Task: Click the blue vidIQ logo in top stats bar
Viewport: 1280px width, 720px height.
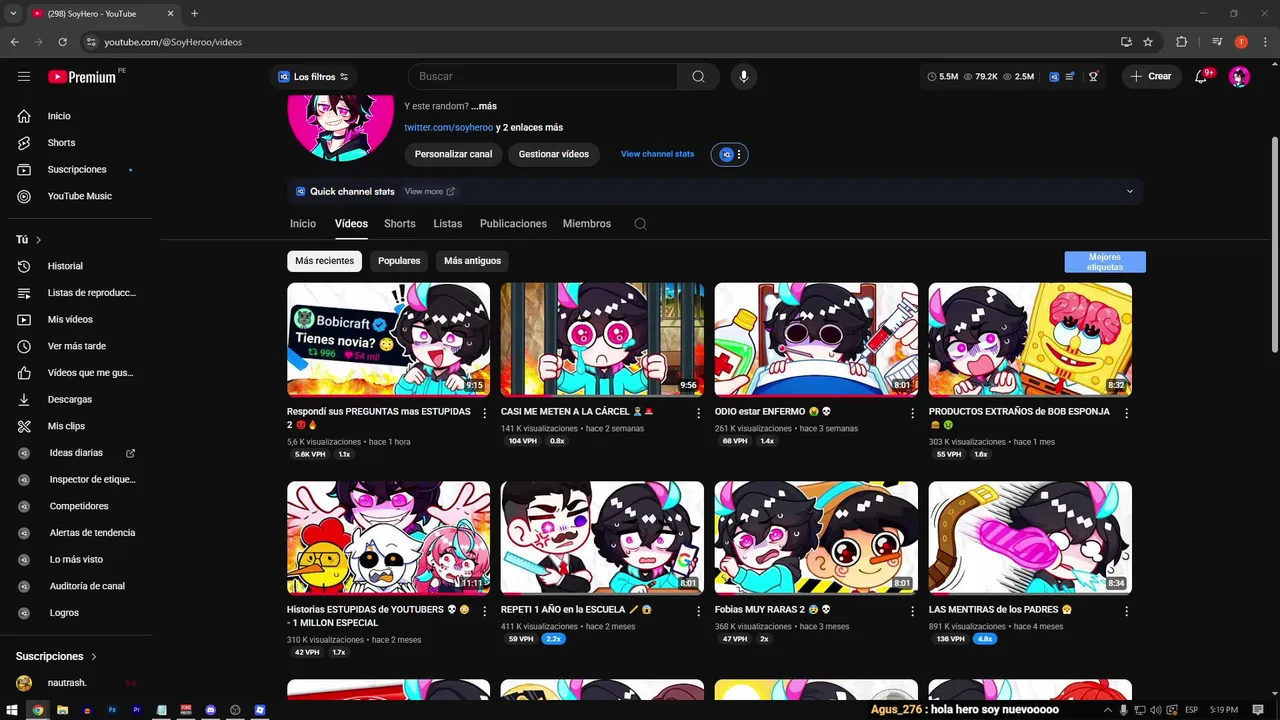Action: tap(1054, 76)
